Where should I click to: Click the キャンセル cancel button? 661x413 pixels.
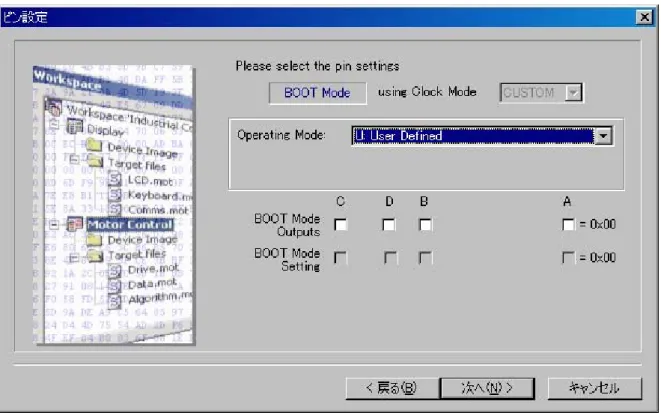pyautogui.click(x=594, y=388)
